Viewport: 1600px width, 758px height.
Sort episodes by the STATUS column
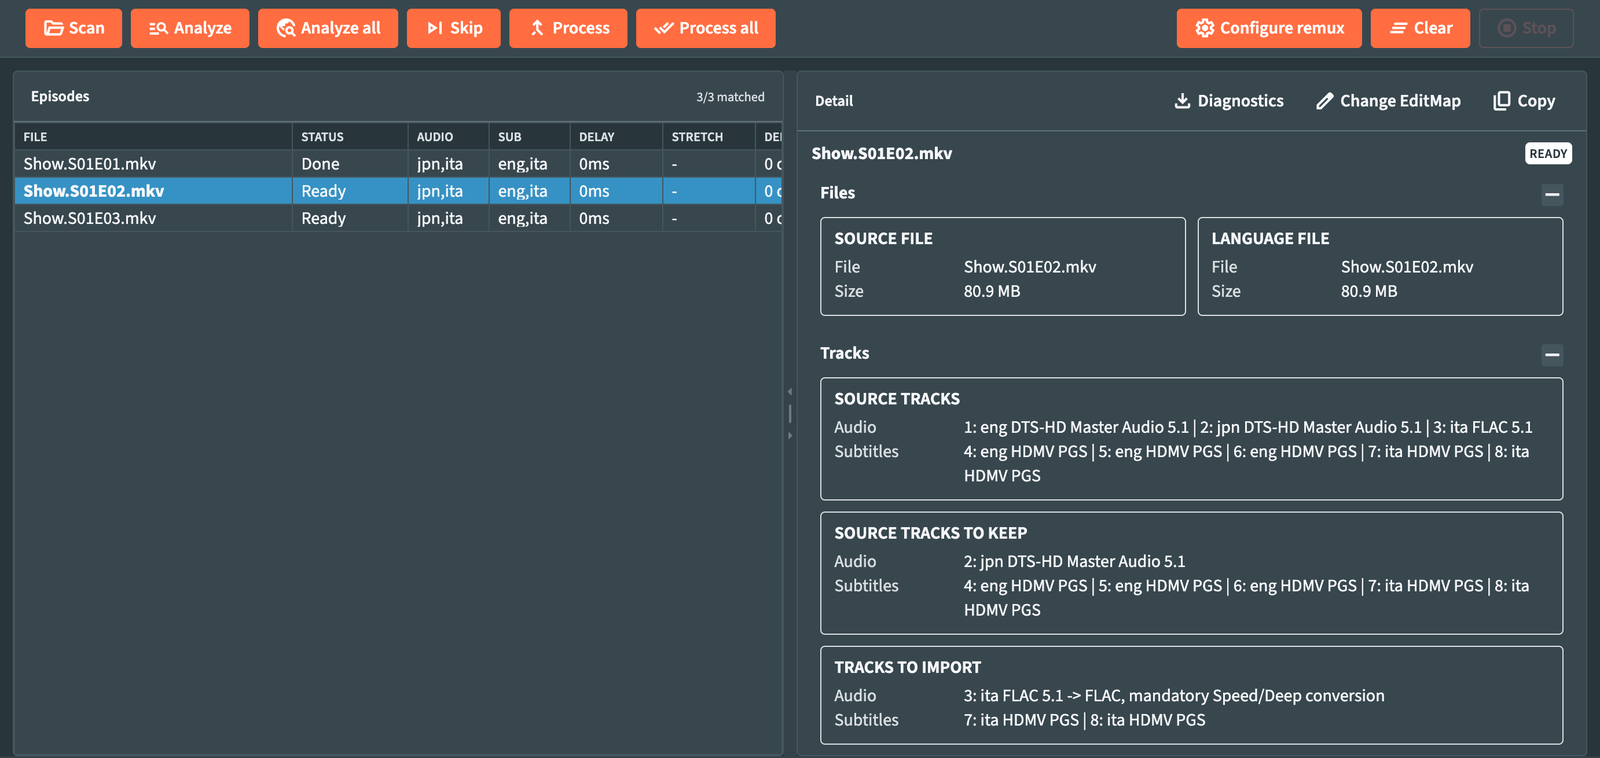click(x=350, y=137)
